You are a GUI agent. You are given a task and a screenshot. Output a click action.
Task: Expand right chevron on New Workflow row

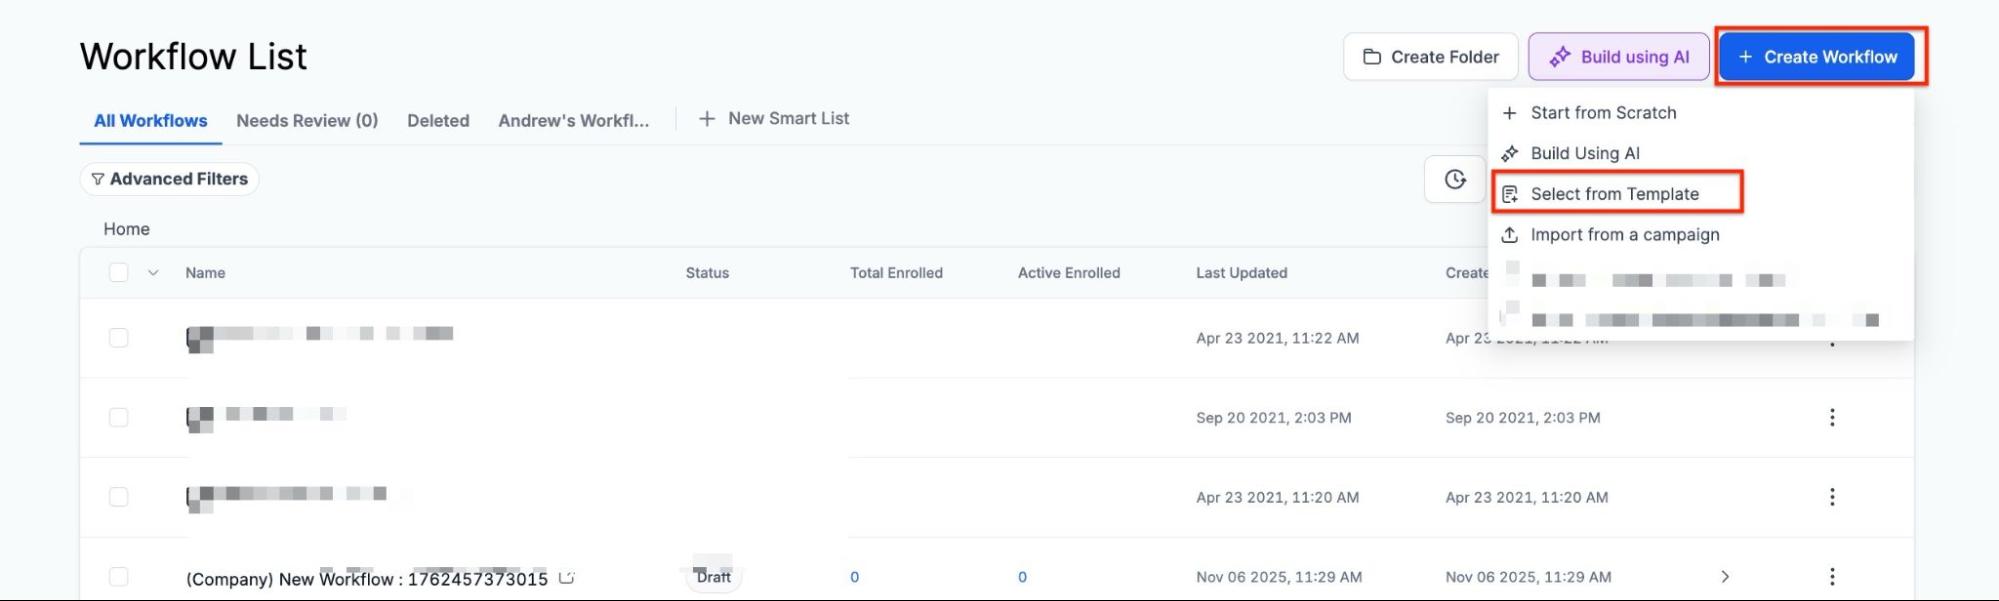coord(1725,577)
